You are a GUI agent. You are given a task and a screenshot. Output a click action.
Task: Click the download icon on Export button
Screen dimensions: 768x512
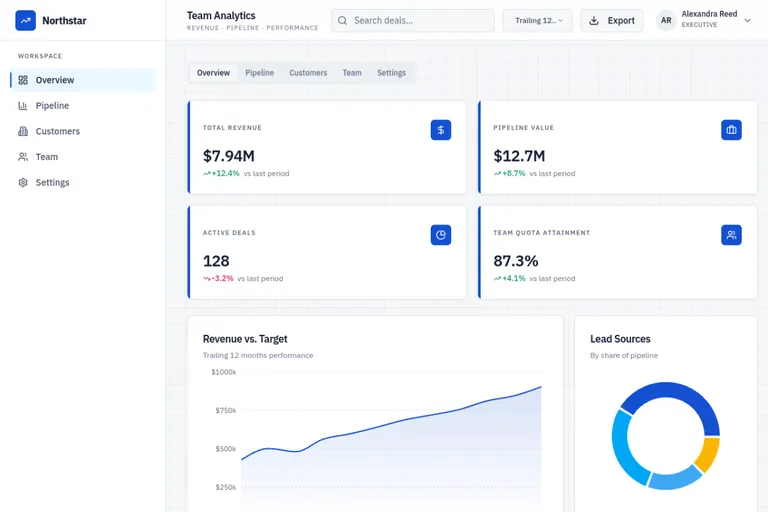point(594,21)
